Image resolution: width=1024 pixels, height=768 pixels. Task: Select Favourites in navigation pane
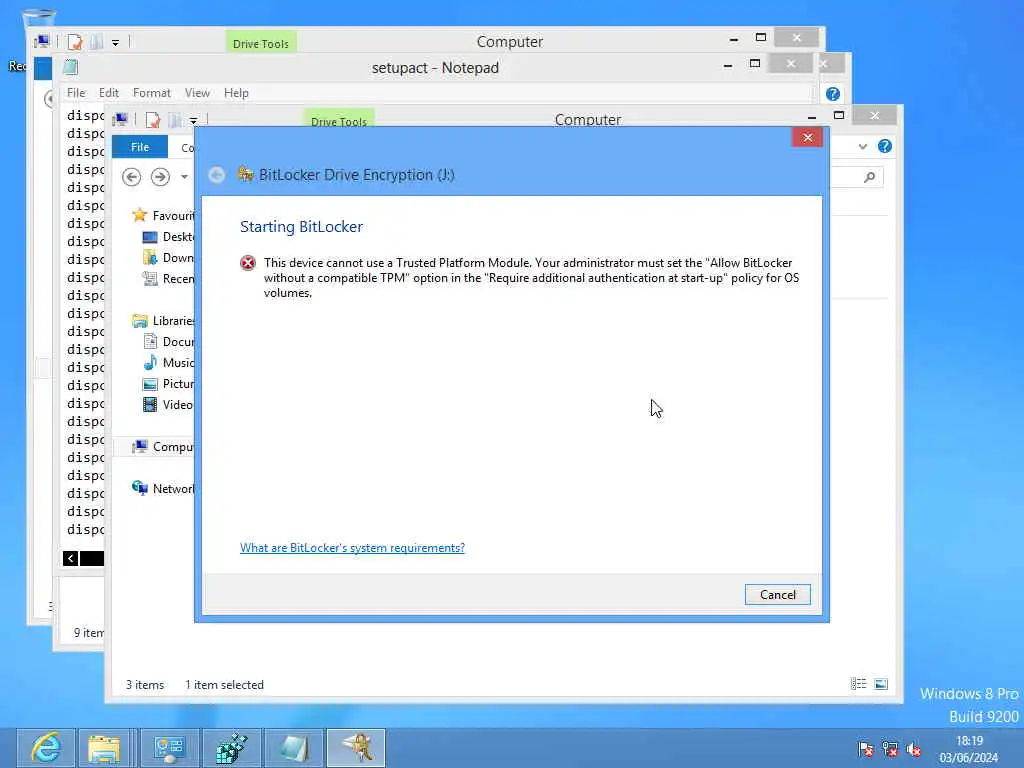(x=163, y=216)
